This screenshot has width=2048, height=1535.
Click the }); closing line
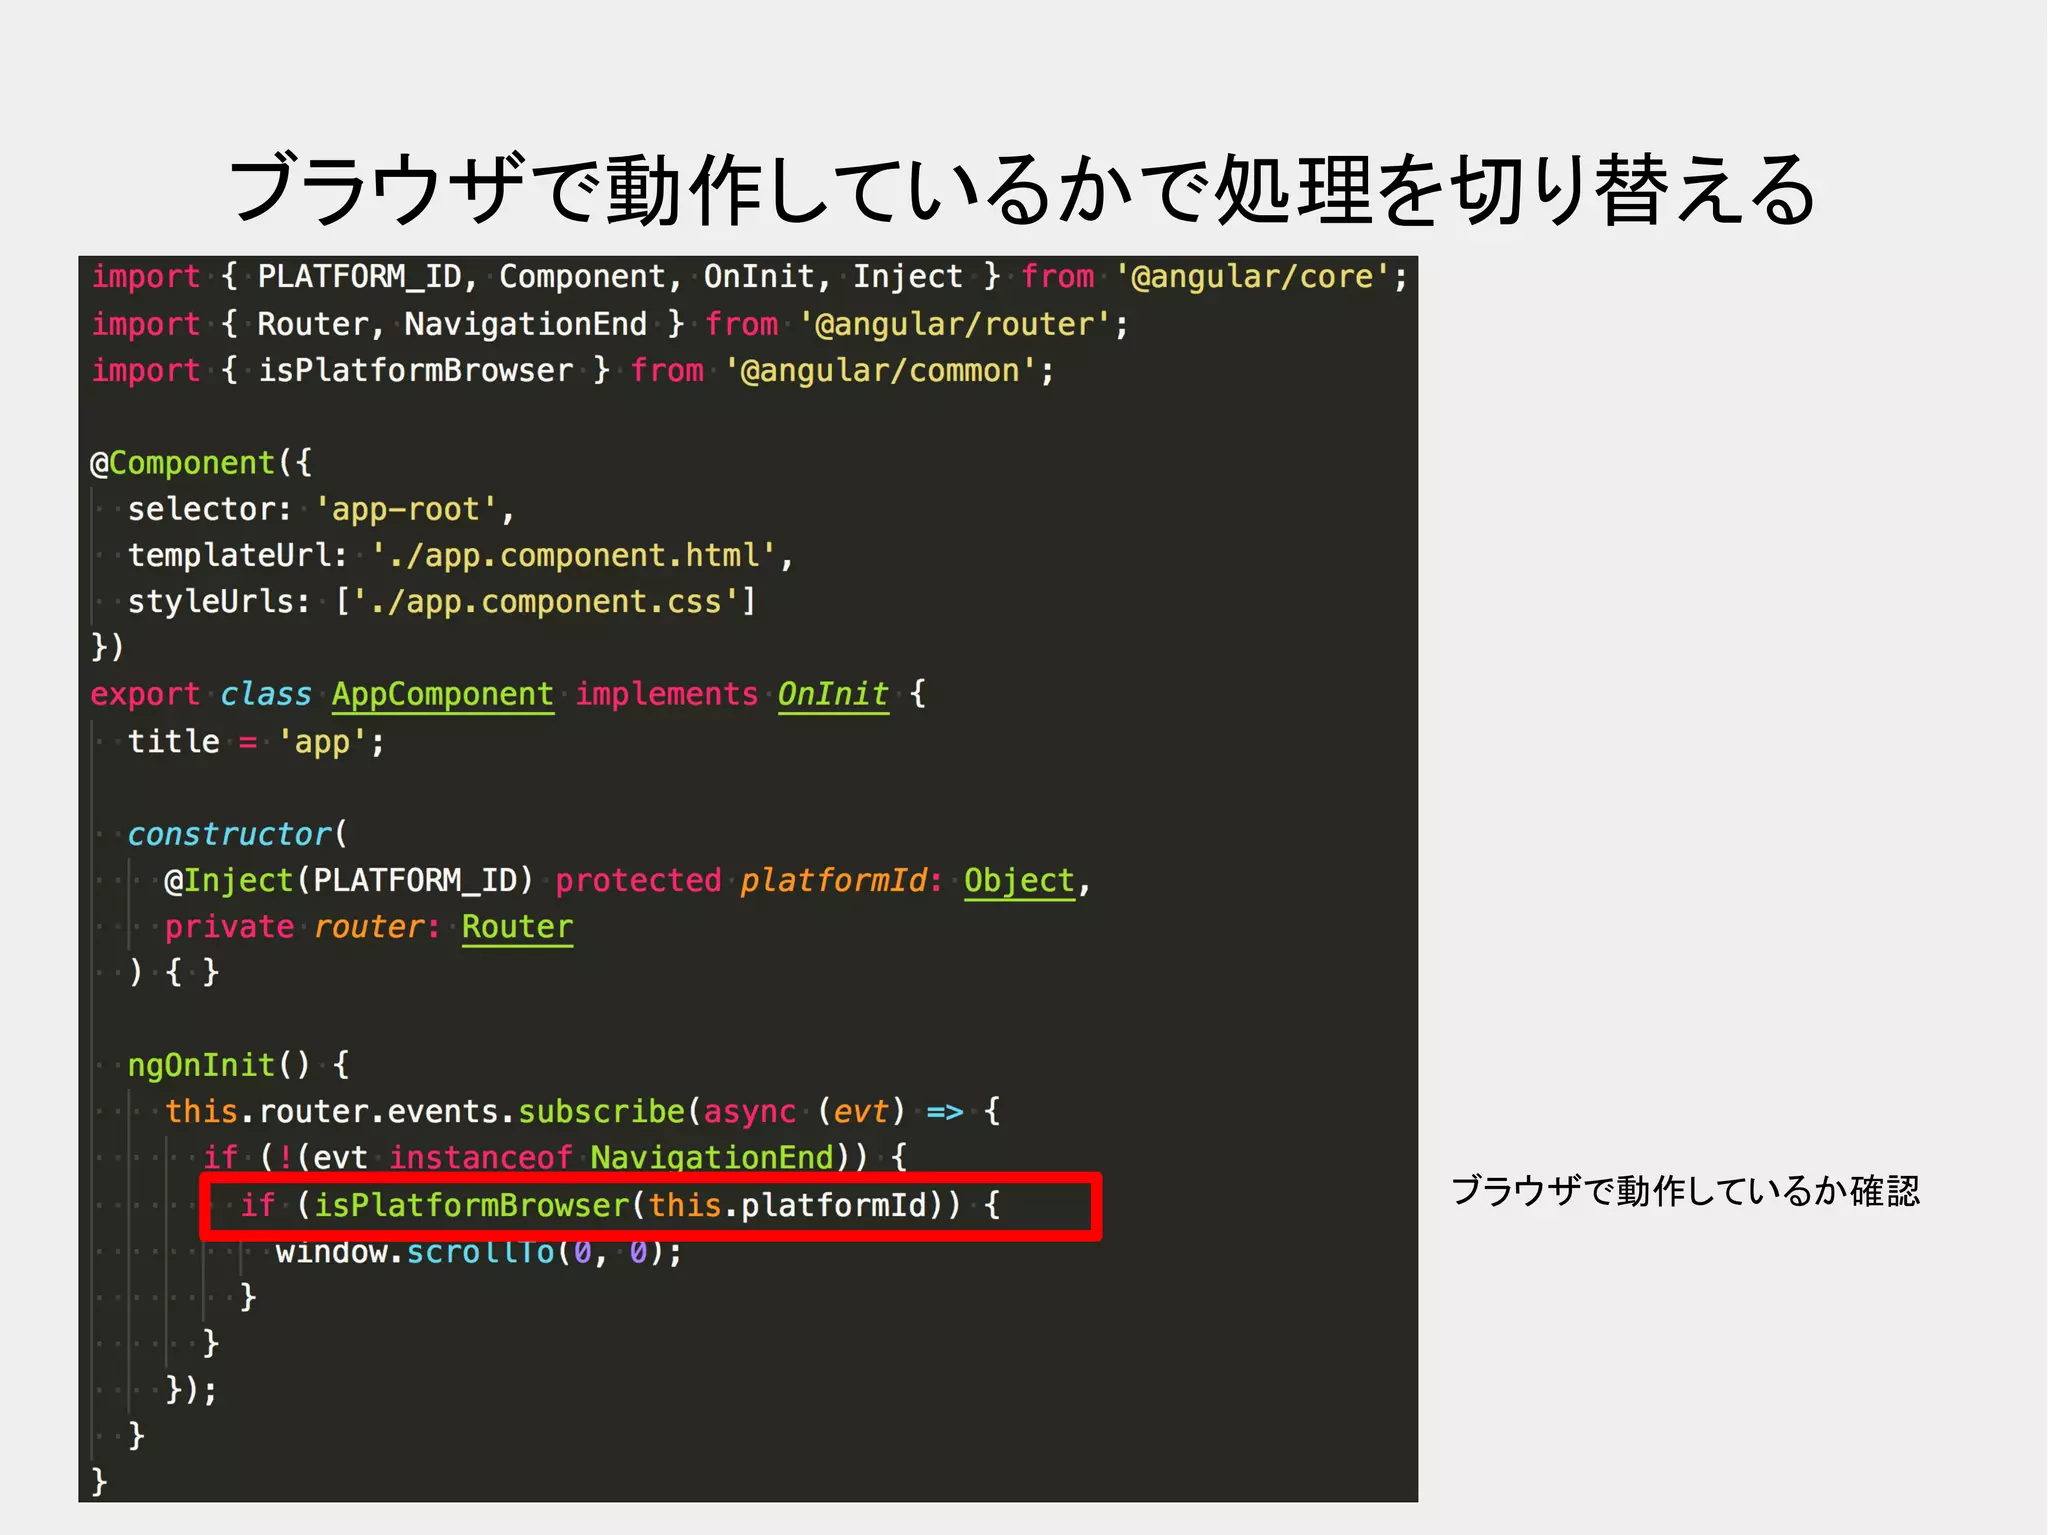pyautogui.click(x=191, y=1390)
